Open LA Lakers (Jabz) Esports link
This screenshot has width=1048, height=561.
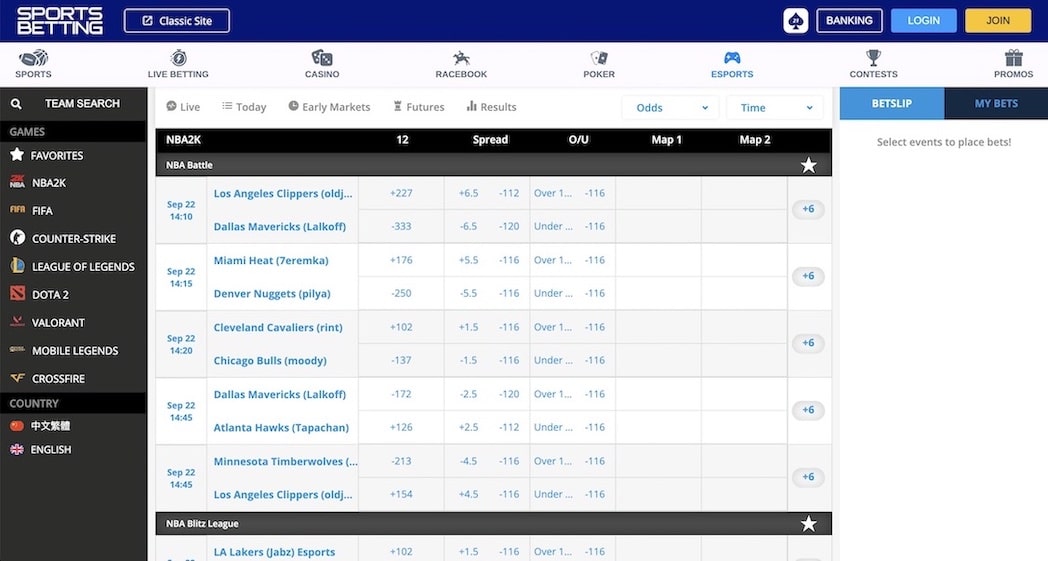click(x=274, y=552)
